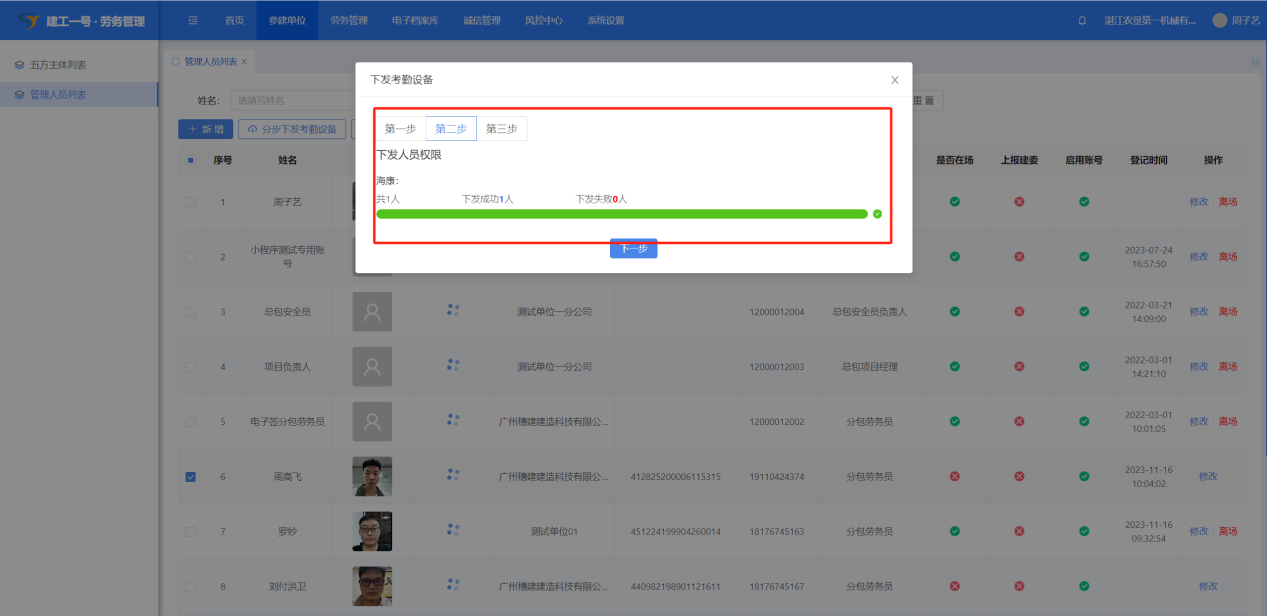Viewport: 1267px width, 616px height.
Task: Click the 是否在场 red icon for 周高飞
Action: click(954, 476)
